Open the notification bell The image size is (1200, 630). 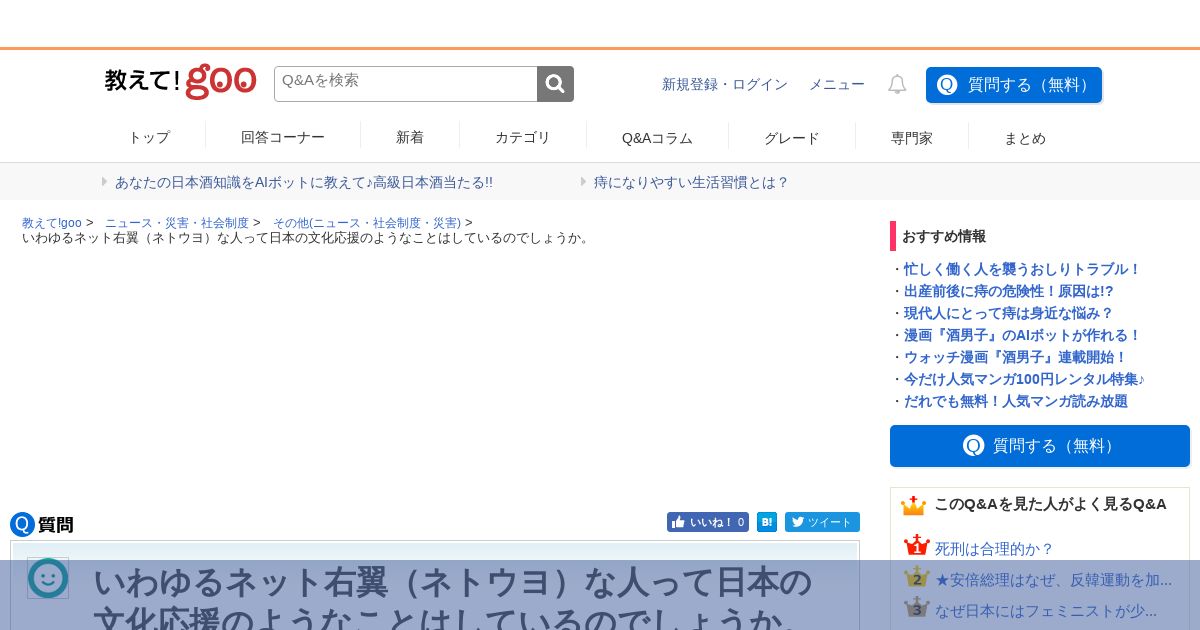pyautogui.click(x=897, y=85)
